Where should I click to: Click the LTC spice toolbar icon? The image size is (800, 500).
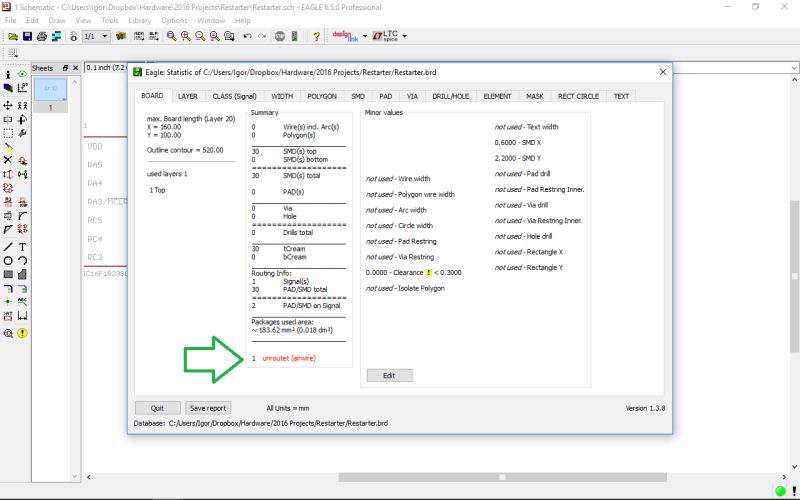pyautogui.click(x=386, y=36)
